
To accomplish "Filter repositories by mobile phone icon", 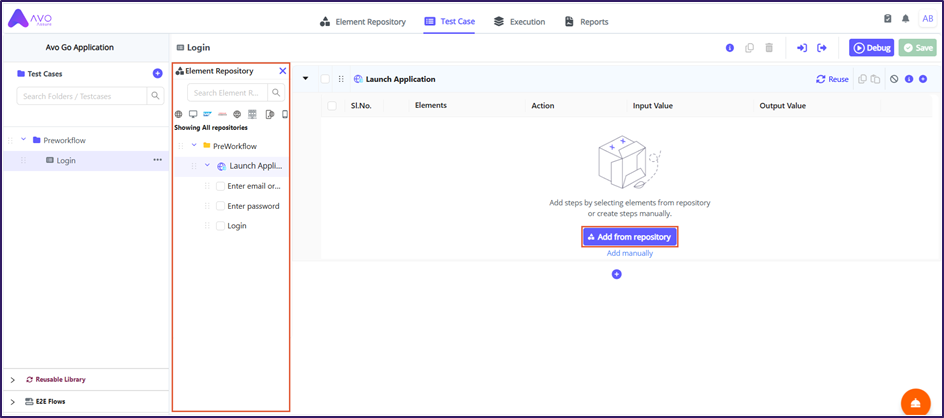I will coord(284,115).
